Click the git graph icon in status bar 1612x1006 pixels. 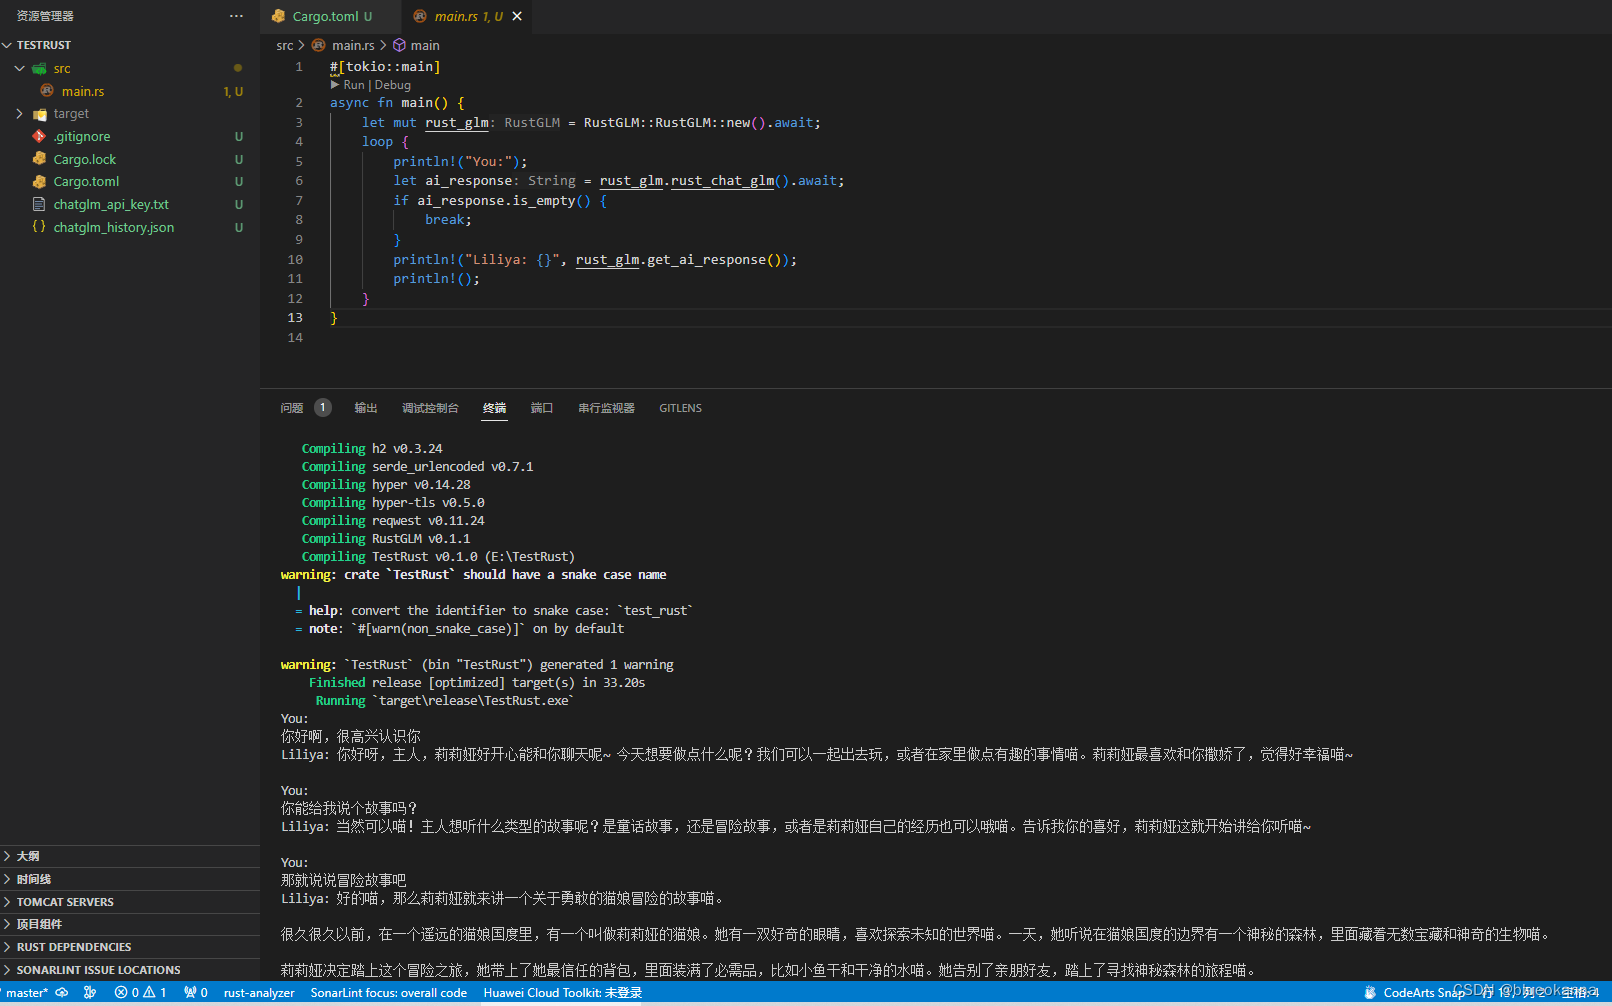[x=90, y=993]
